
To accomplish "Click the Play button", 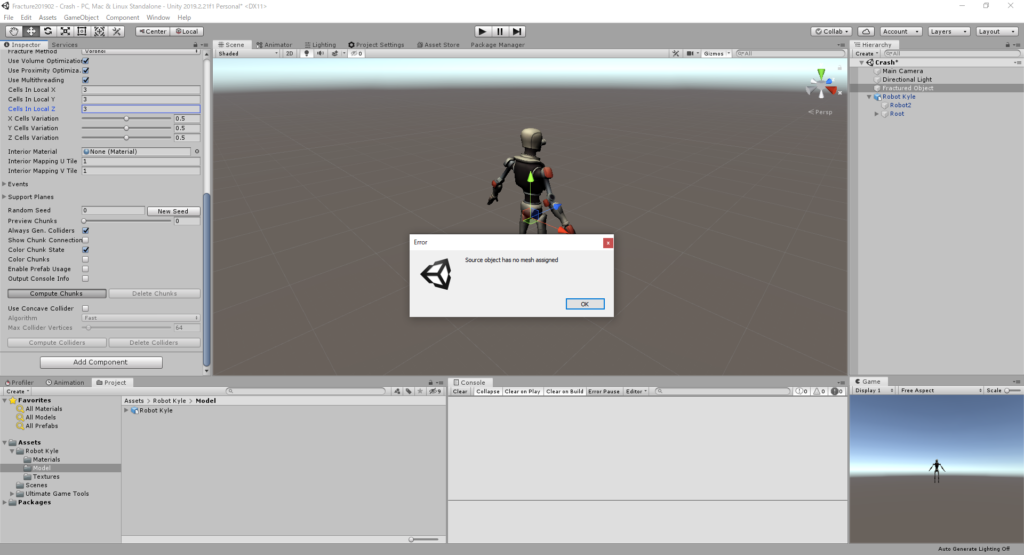I will (482, 31).
